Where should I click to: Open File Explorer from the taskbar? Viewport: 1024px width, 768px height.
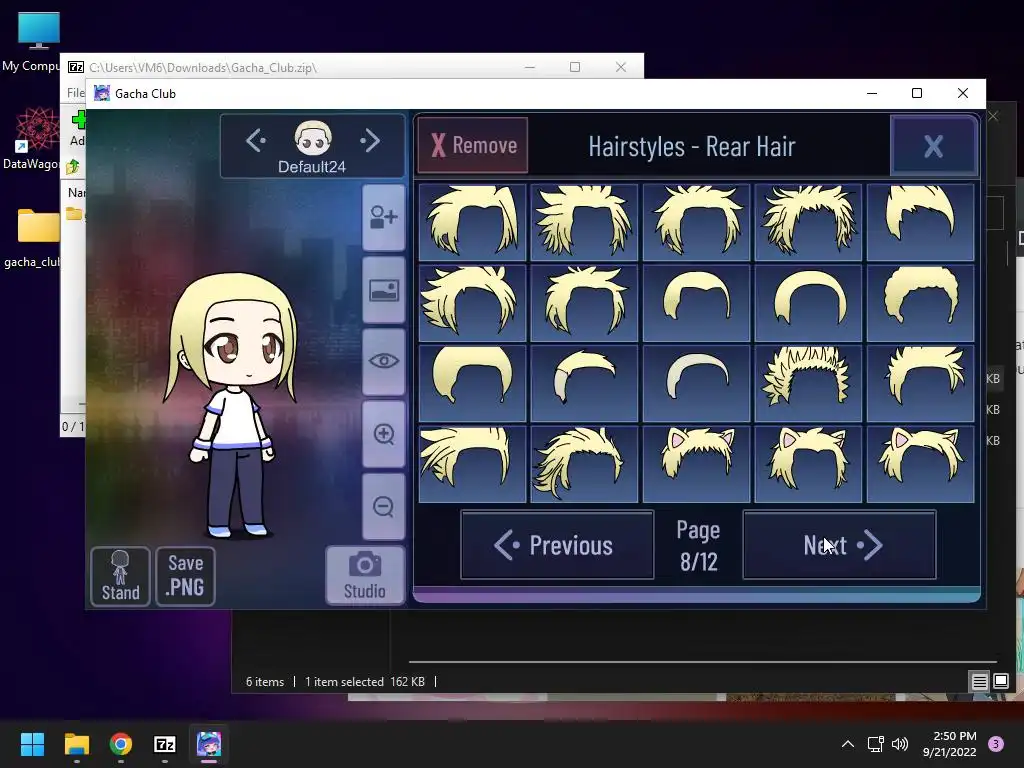(x=76, y=744)
